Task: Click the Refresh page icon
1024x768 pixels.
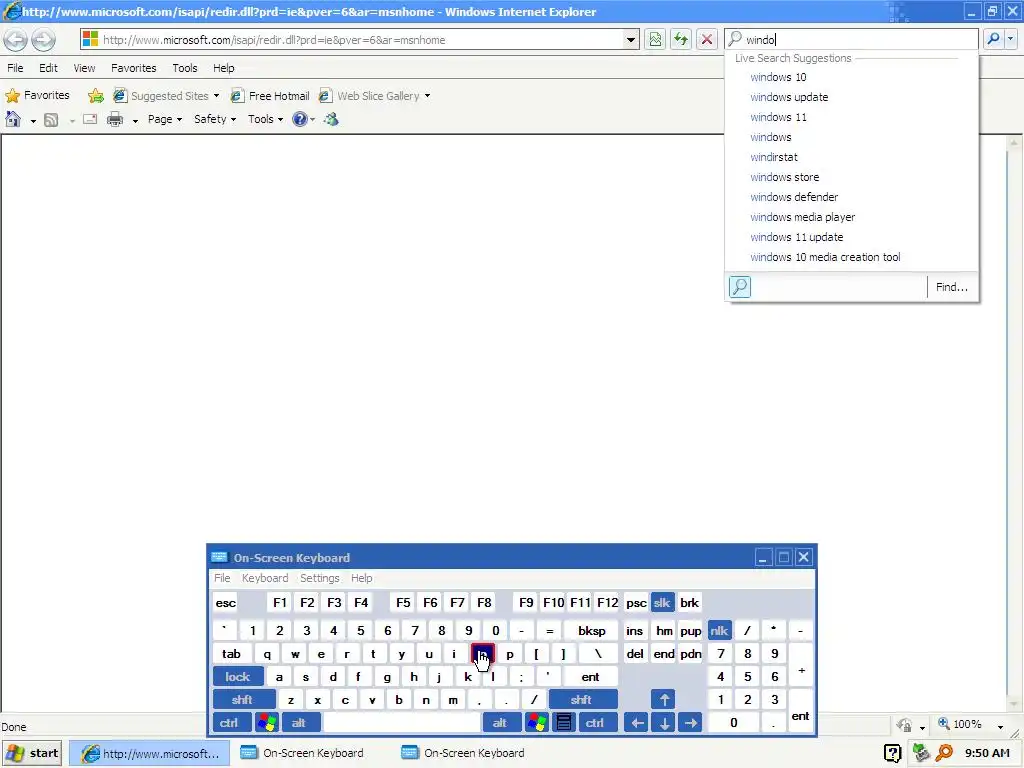Action: pyautogui.click(x=680, y=39)
